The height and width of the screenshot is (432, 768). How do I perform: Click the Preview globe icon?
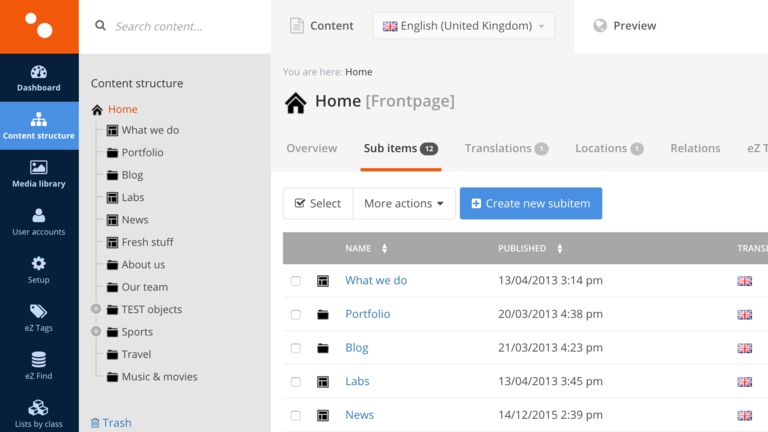[x=600, y=25]
